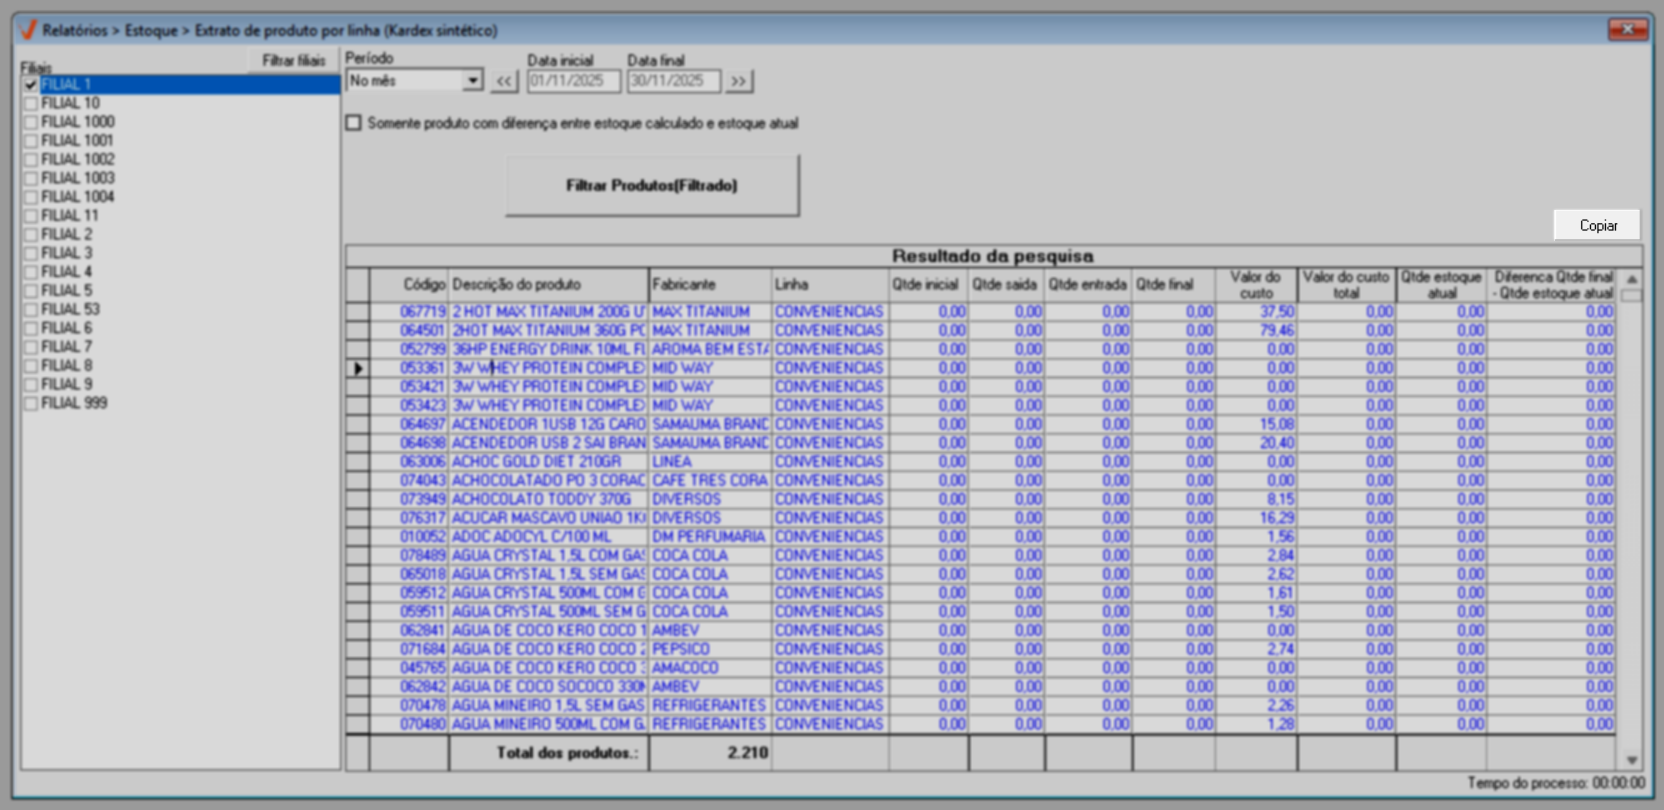Check the FILIAL 10 checkbox
Image resolution: width=1664 pixels, height=810 pixels.
31,103
